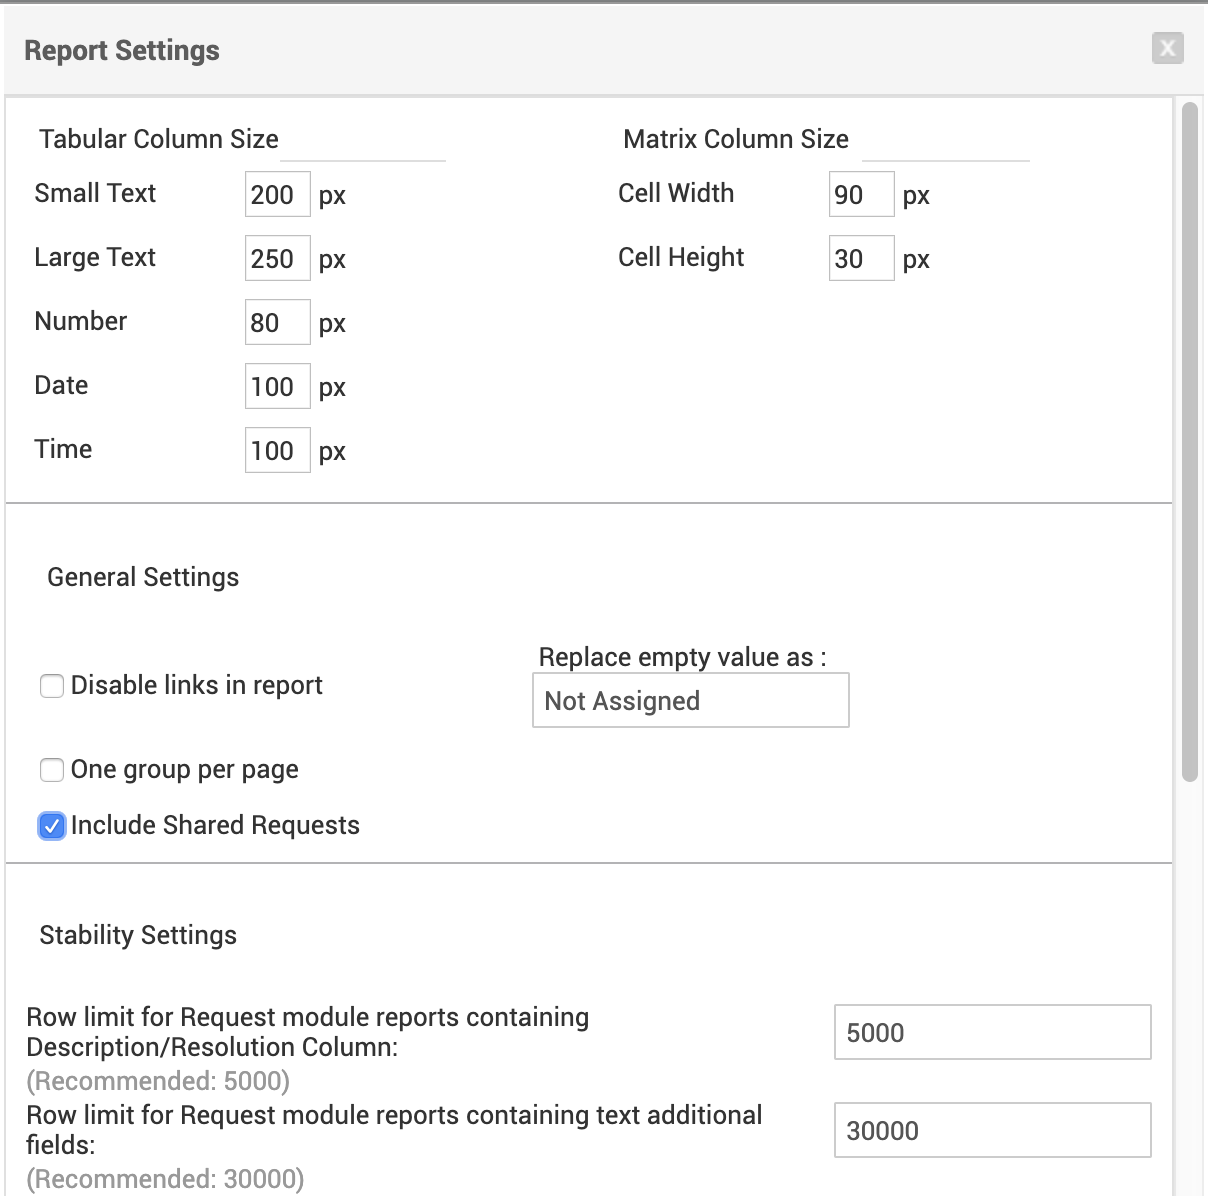
Task: Click the Stability Settings section heading
Action: [x=138, y=935]
